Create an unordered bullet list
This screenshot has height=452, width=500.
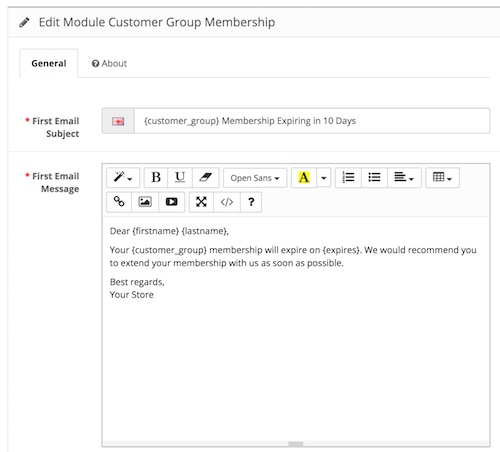(x=374, y=177)
